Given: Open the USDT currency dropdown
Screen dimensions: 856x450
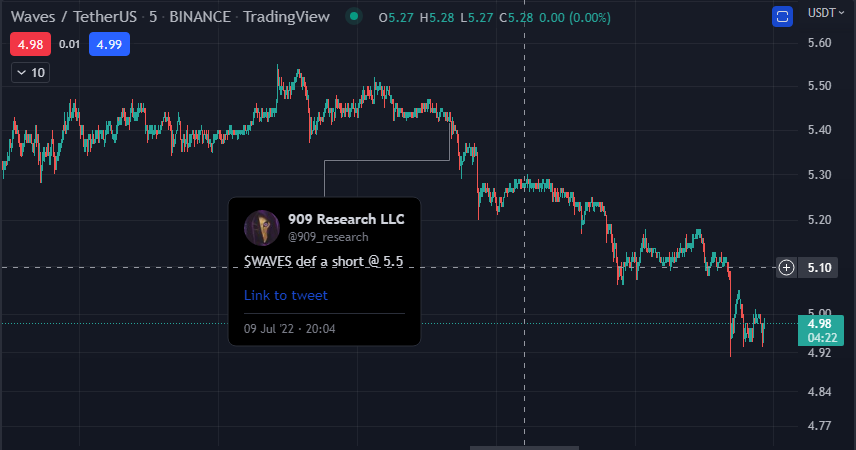Looking at the screenshot, I should tap(825, 13).
